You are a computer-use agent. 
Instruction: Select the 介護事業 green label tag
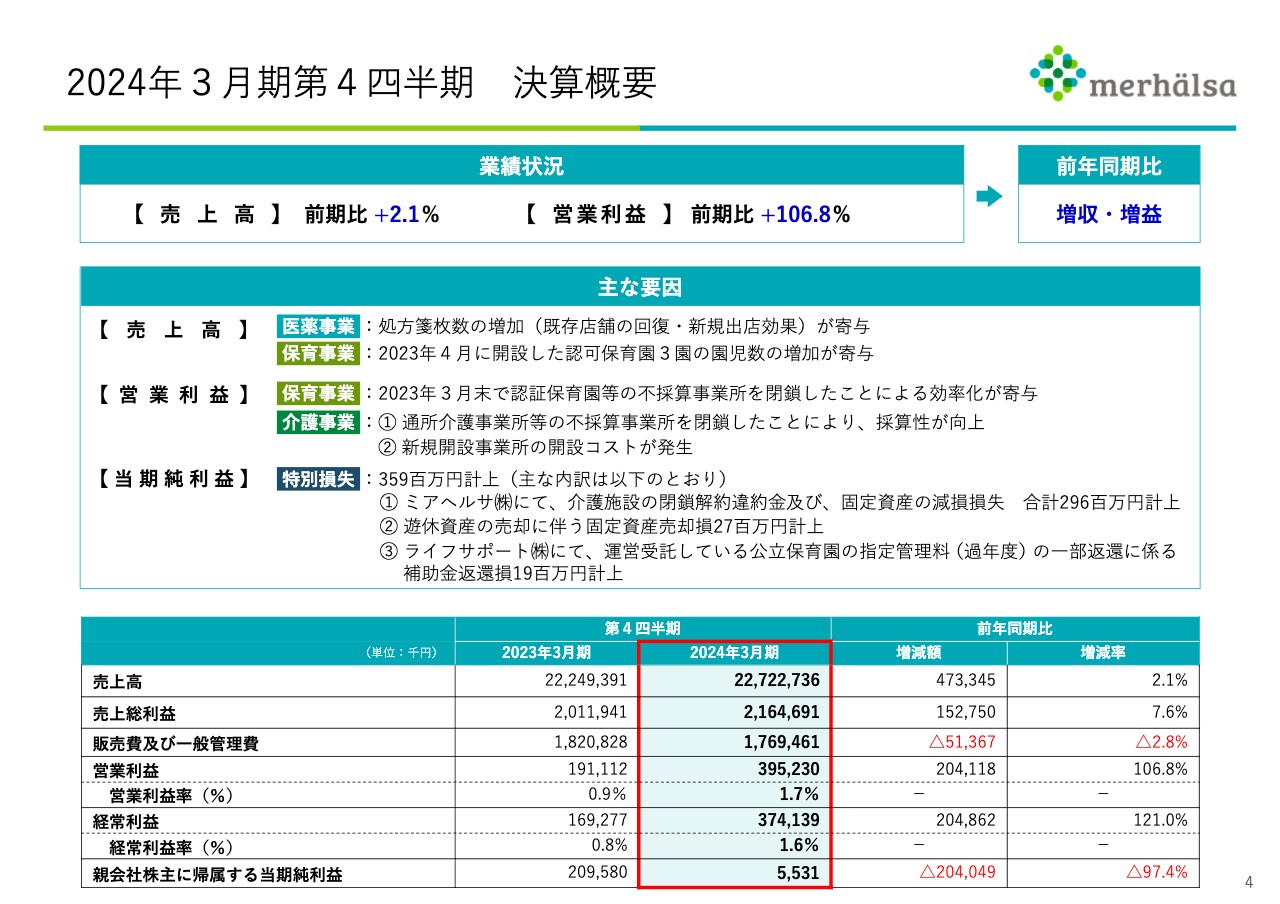pyautogui.click(x=318, y=422)
